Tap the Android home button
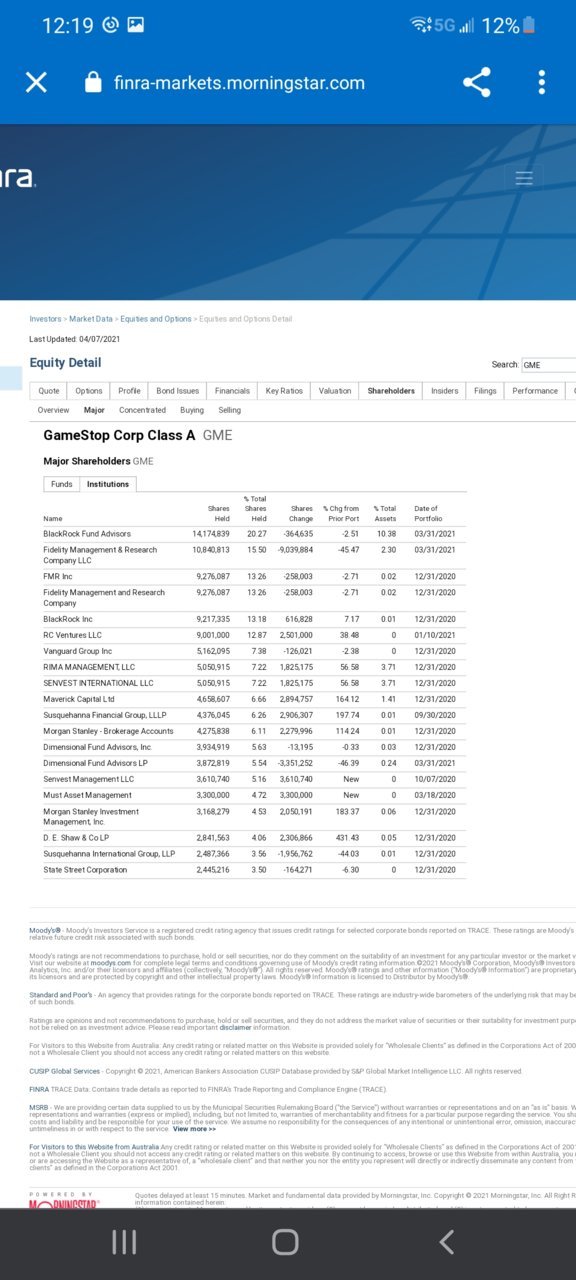This screenshot has height=1280, width=576. pos(285,1242)
